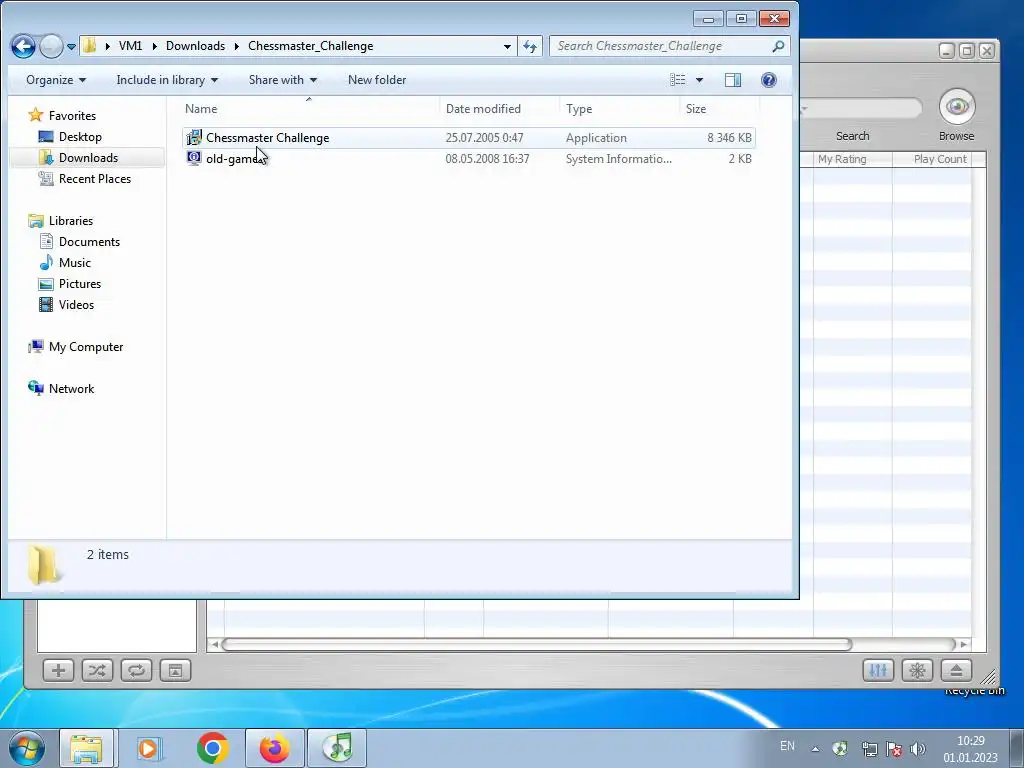Open the Organize menu
Screen dimensions: 1024x768
[x=56, y=80]
